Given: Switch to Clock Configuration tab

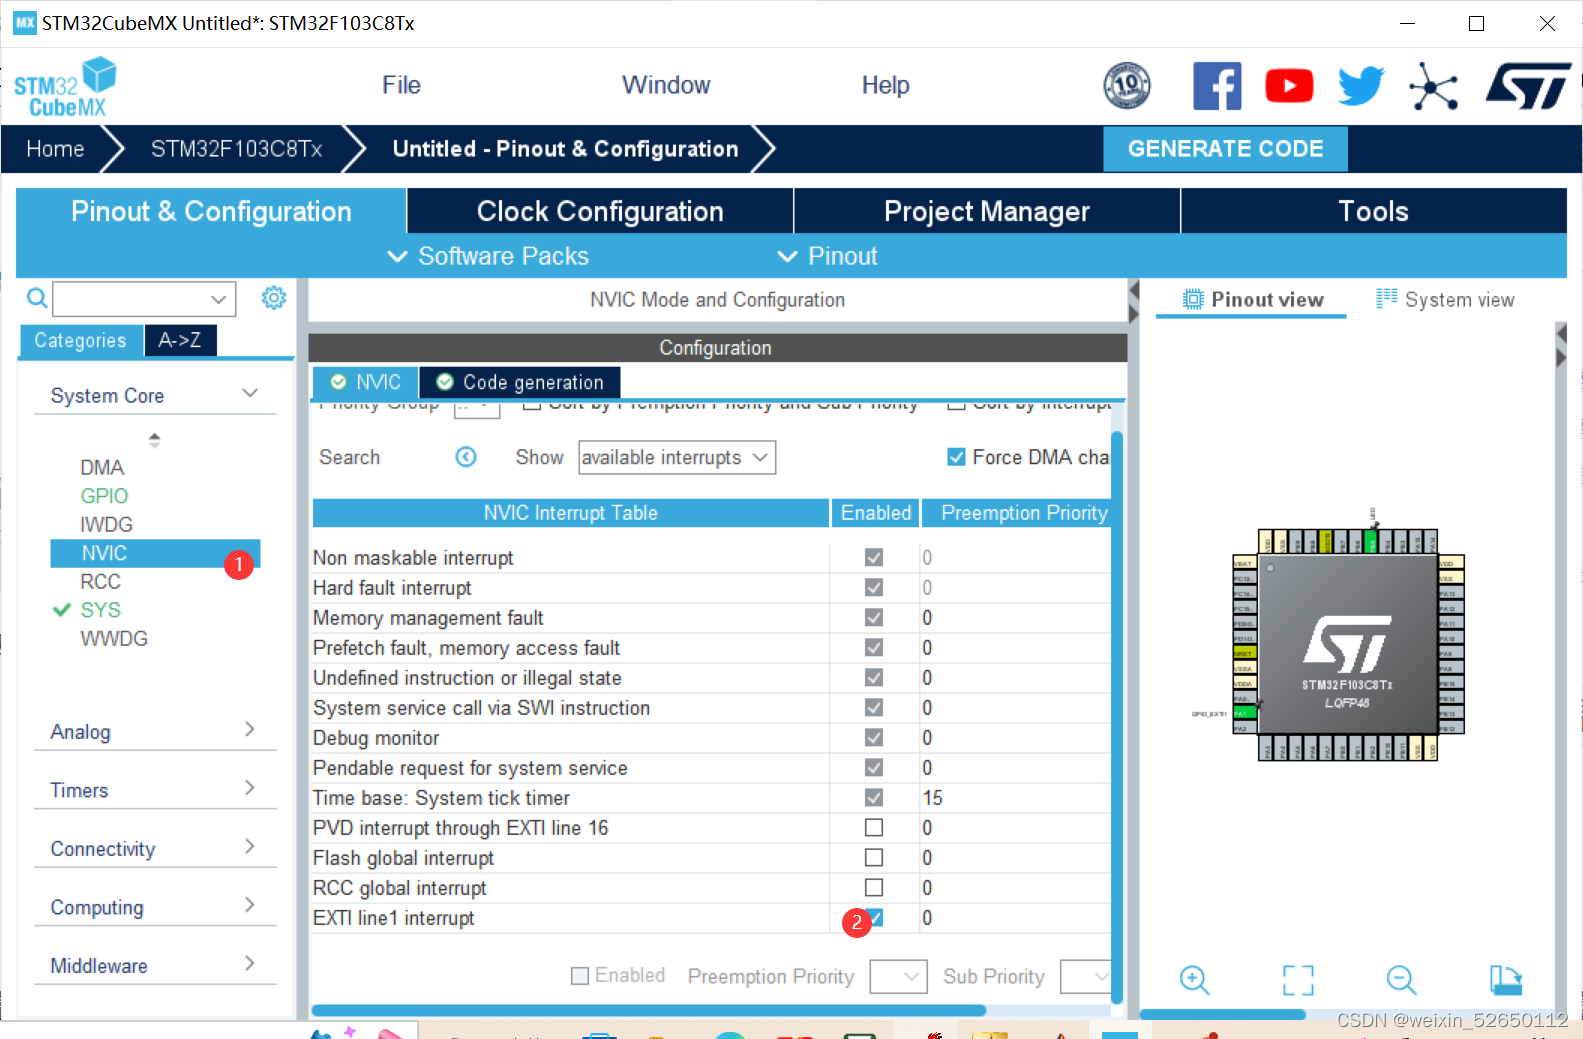Looking at the screenshot, I should 600,211.
